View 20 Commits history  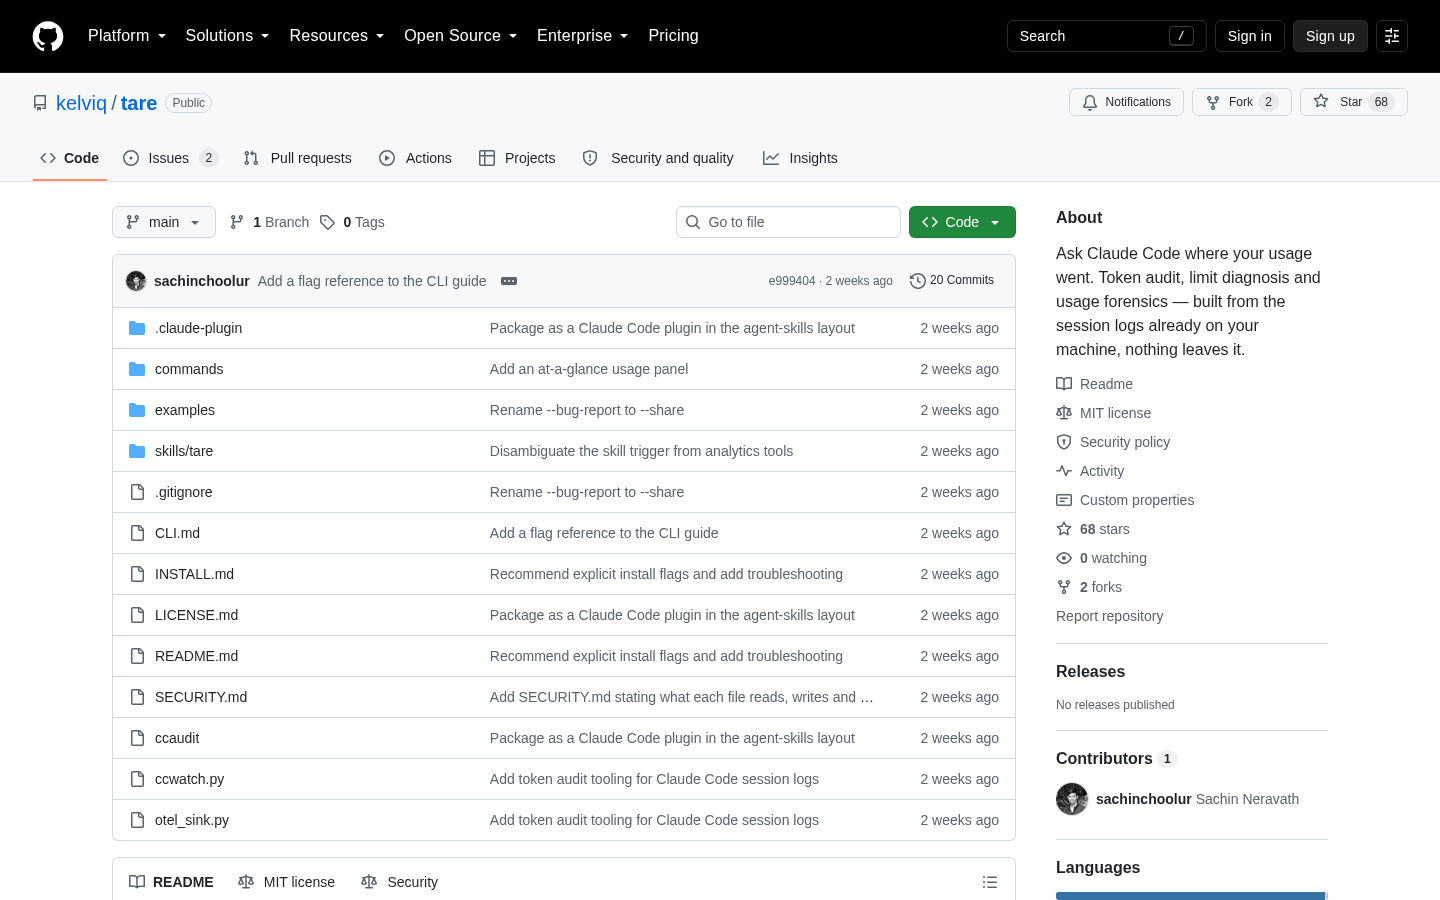click(x=952, y=281)
